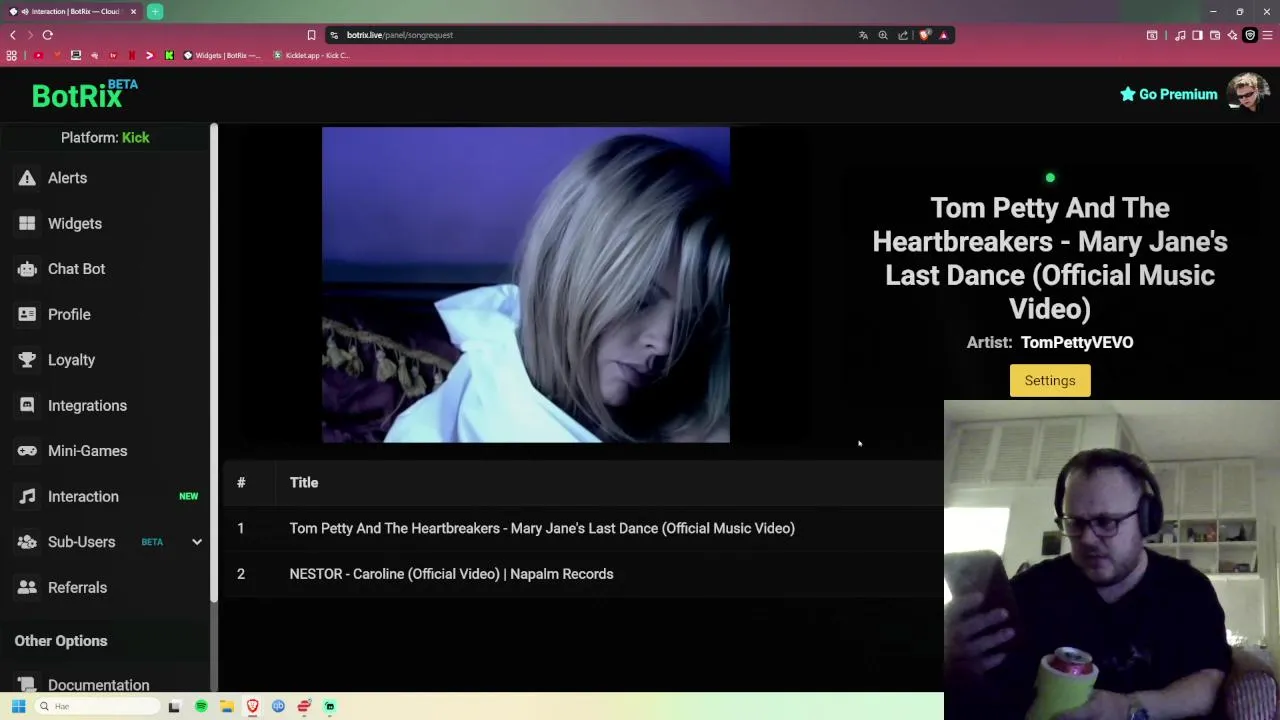Screen dimensions: 1280x720
Task: Open the Alerts warning icon in sidebar
Action: [27, 178]
